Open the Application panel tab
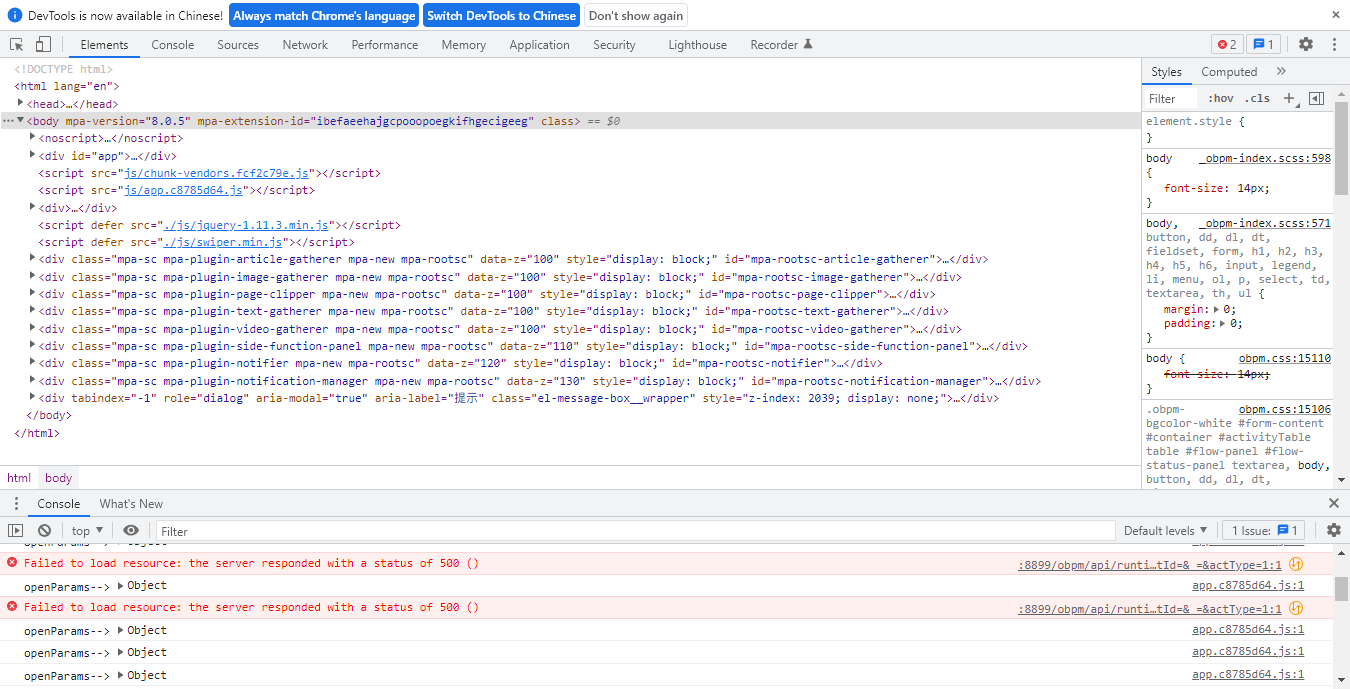The width and height of the screenshot is (1350, 689). [x=539, y=45]
